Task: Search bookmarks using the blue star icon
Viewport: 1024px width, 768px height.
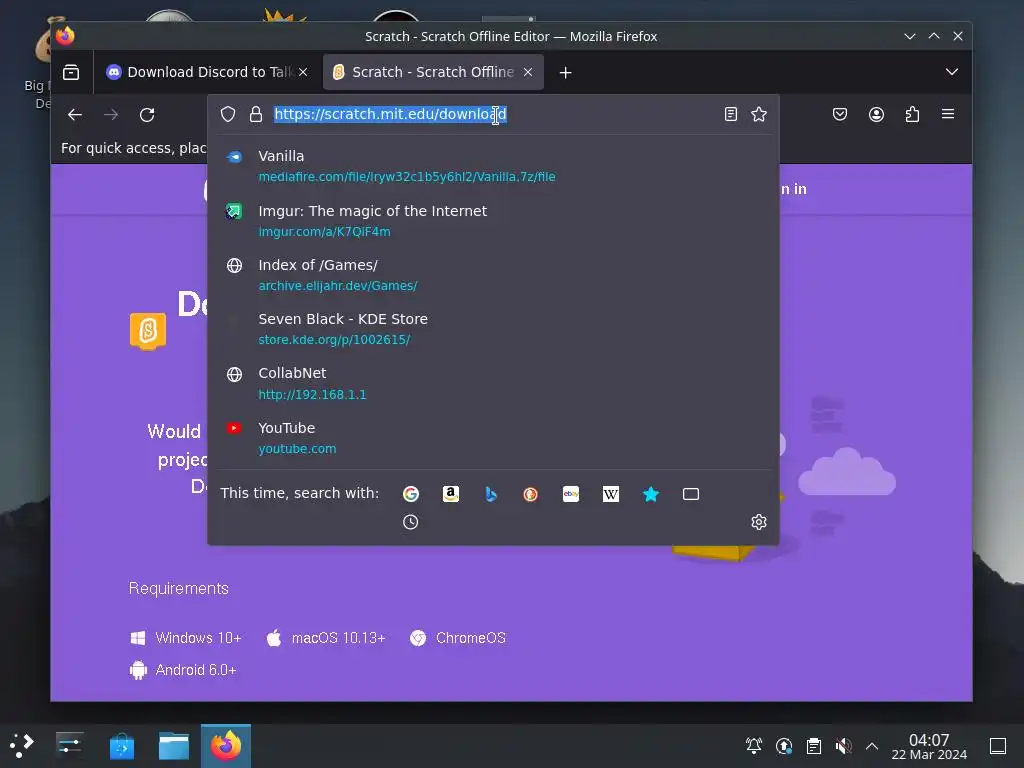Action: [651, 494]
